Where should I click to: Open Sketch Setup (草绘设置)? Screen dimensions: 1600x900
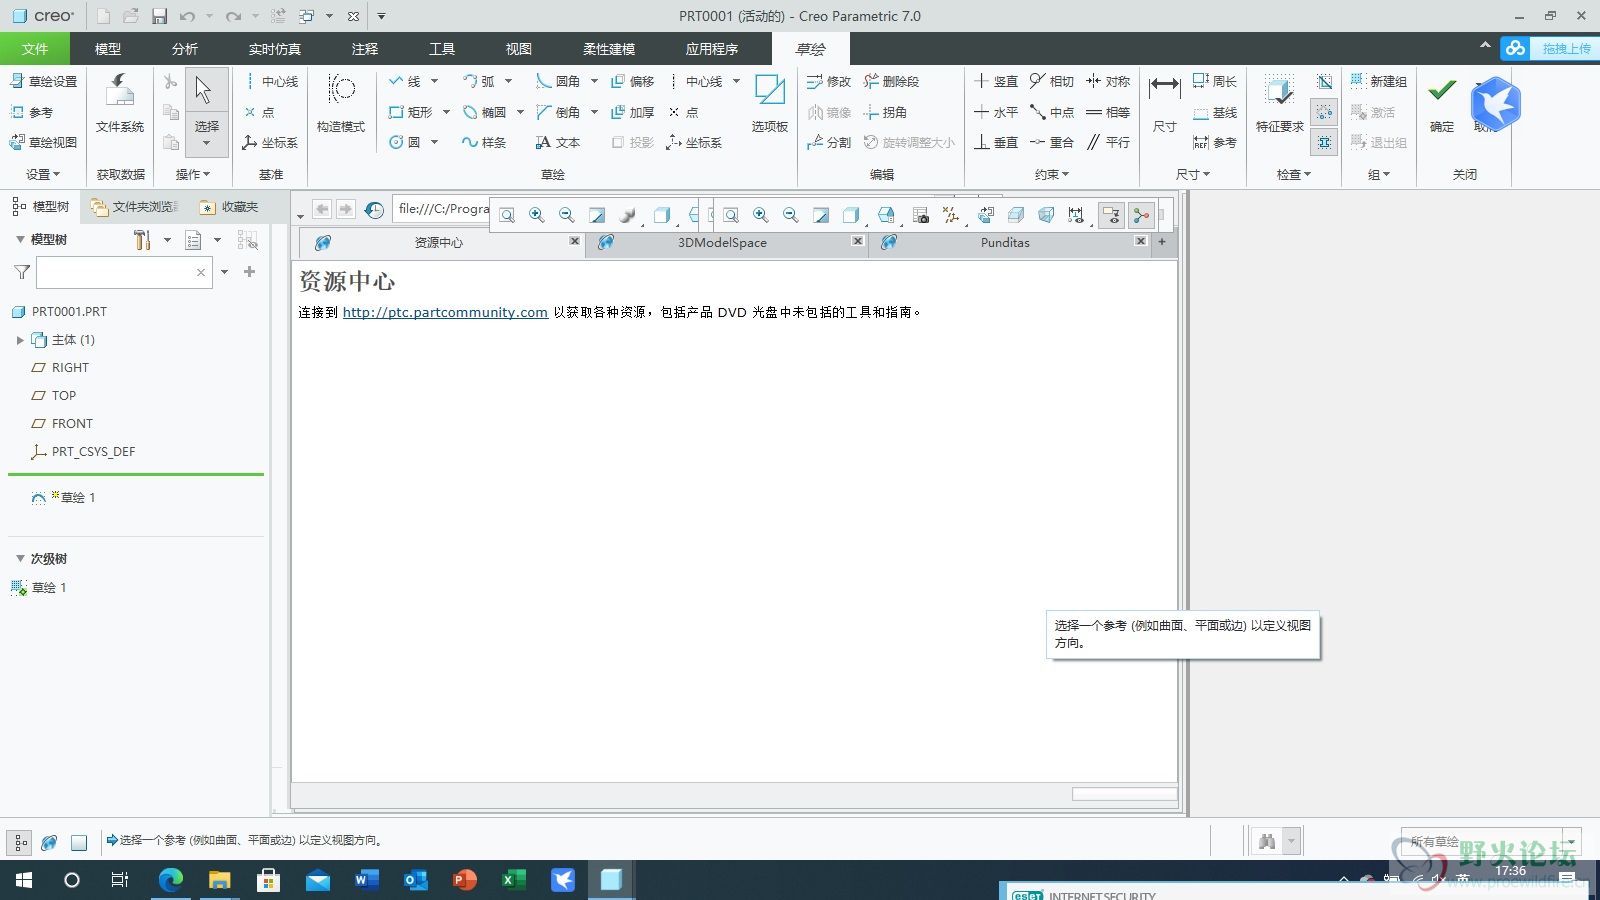tap(43, 81)
